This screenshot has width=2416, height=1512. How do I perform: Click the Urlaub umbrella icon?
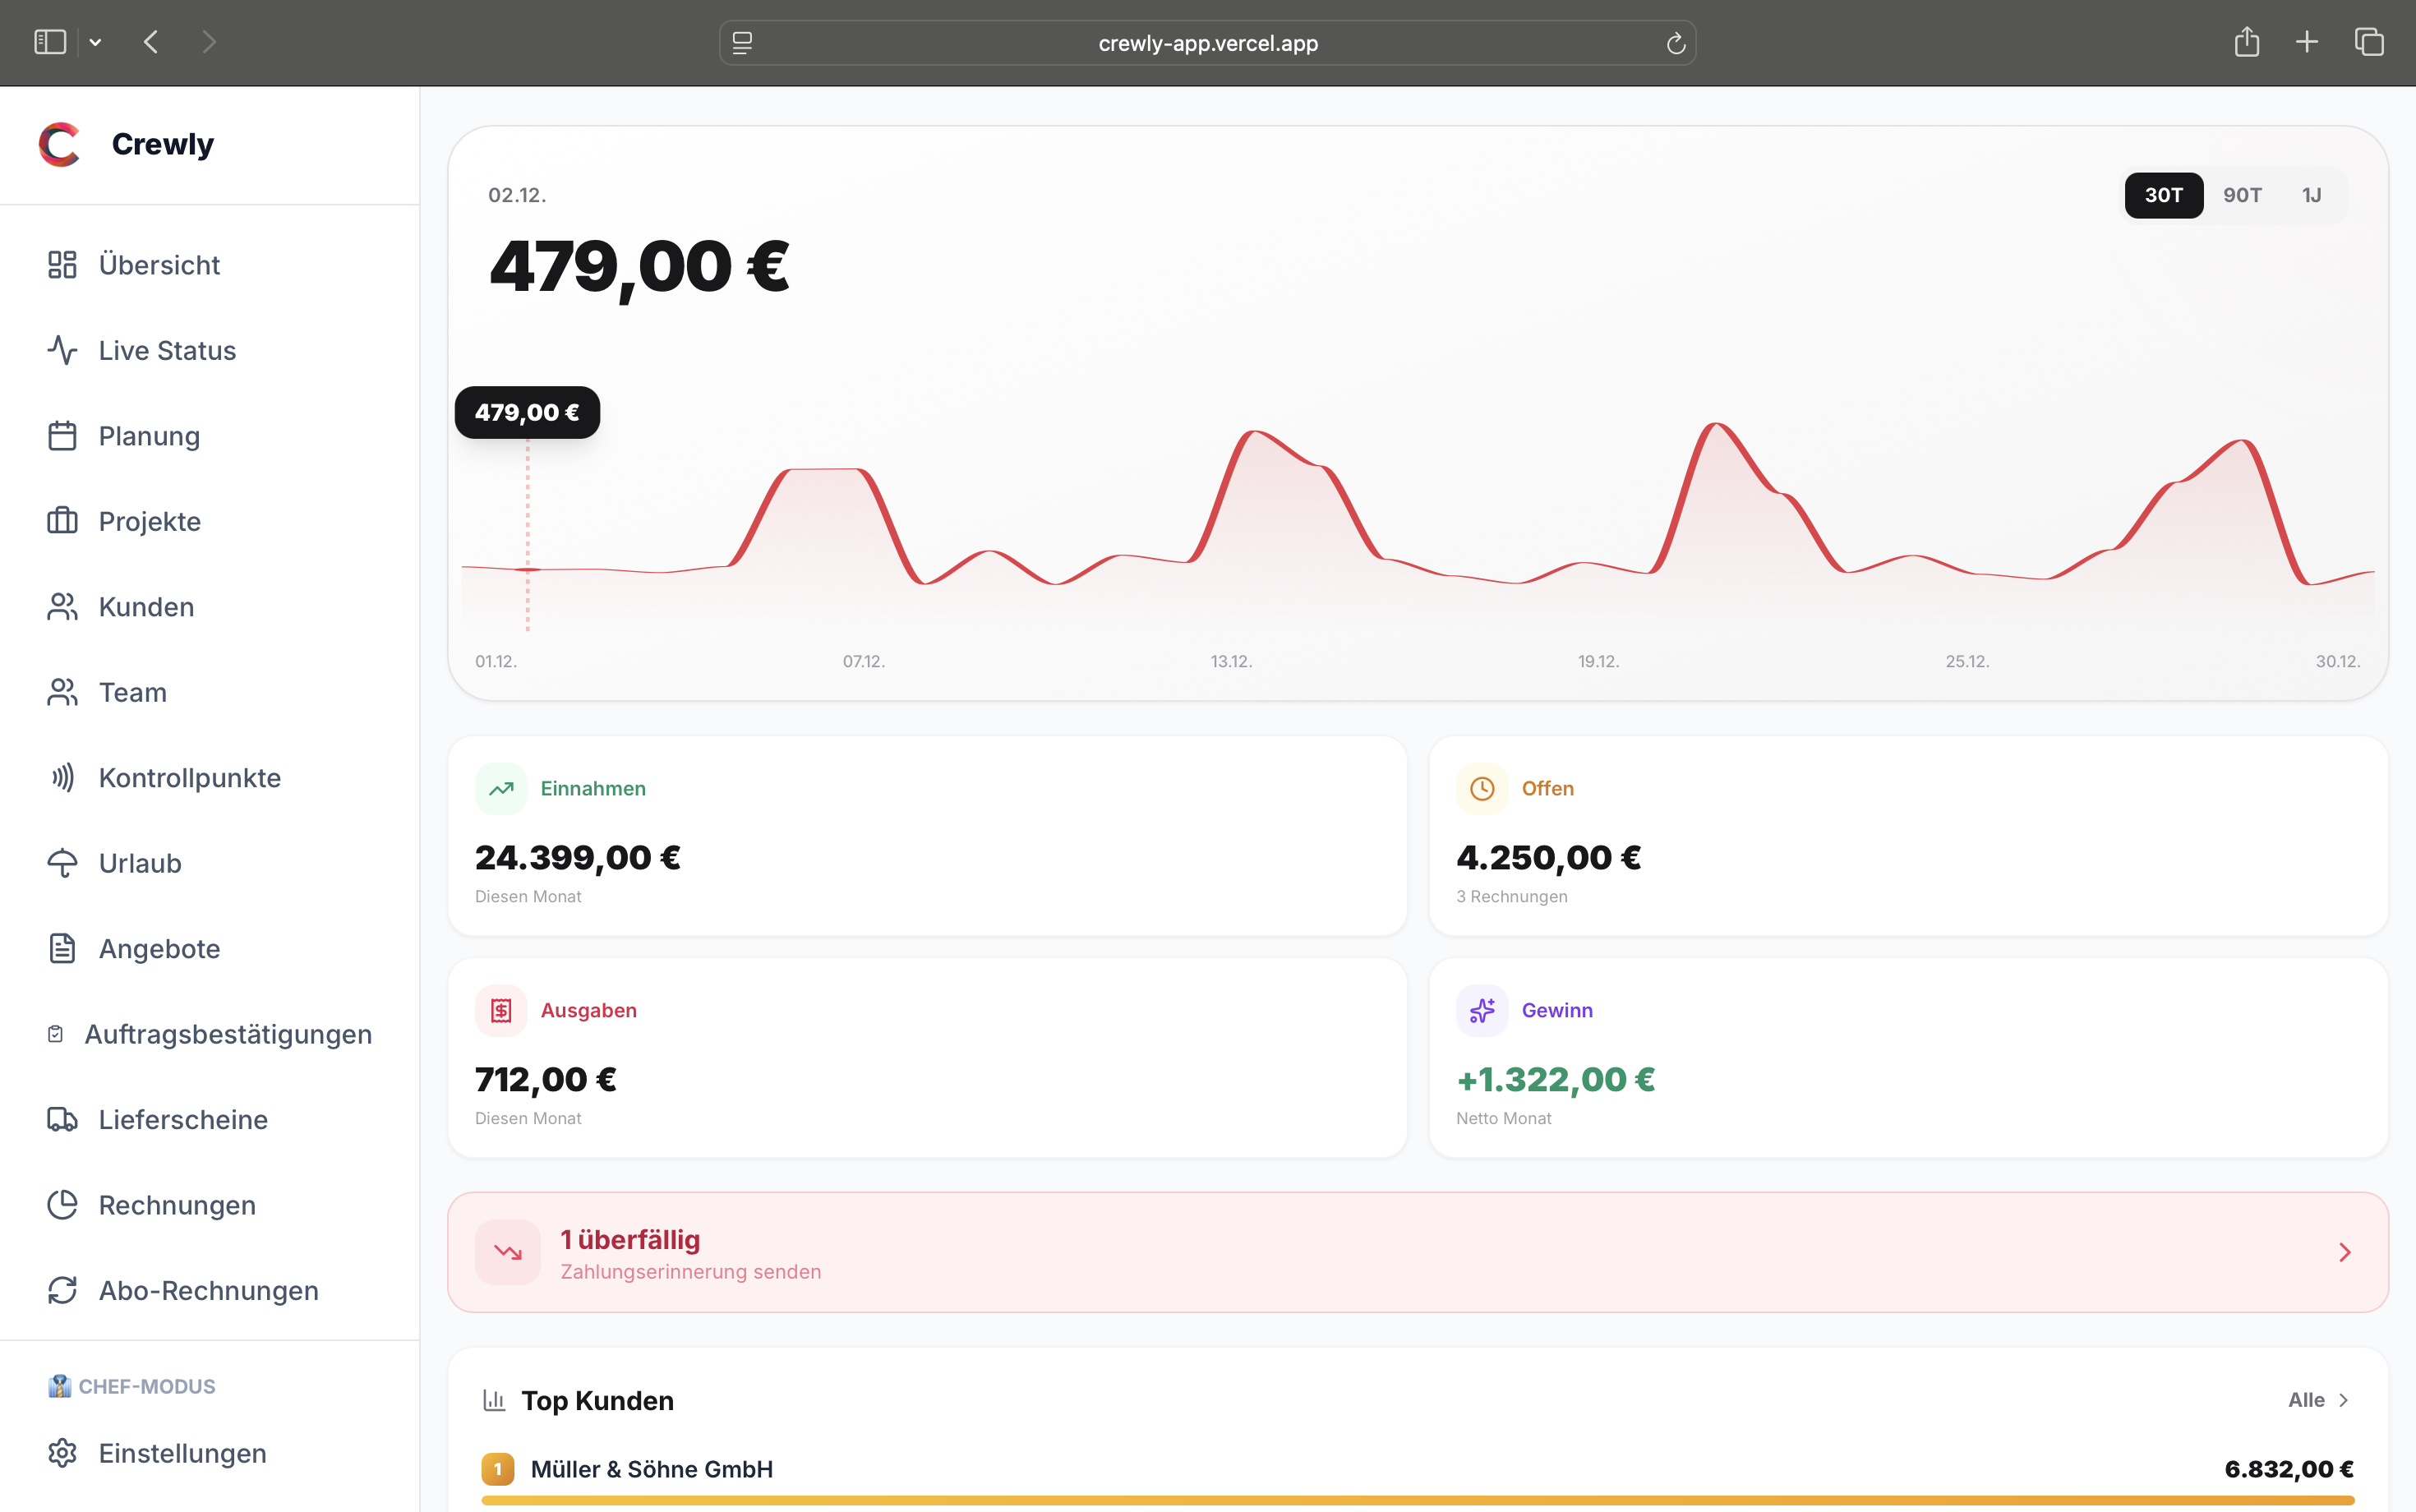pos(62,863)
